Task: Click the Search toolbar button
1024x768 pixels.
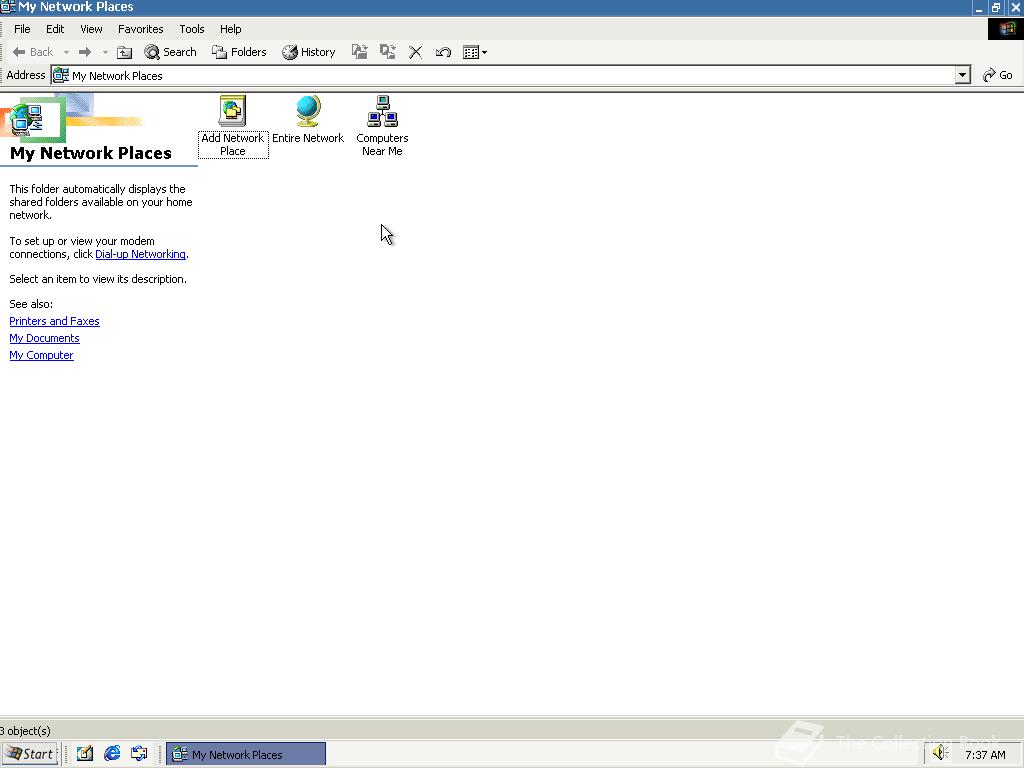Action: 170,52
